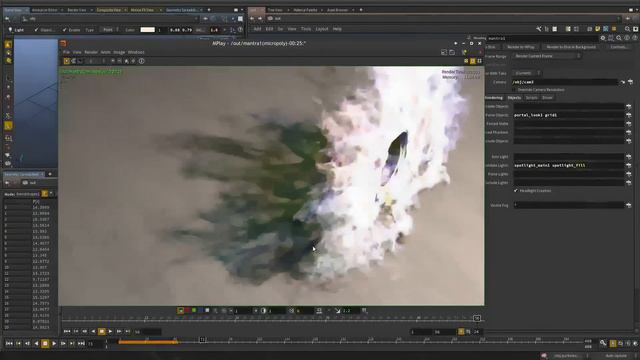Switch to the Render View tab
Viewport: 640px width, 360px height.
[x=77, y=10]
